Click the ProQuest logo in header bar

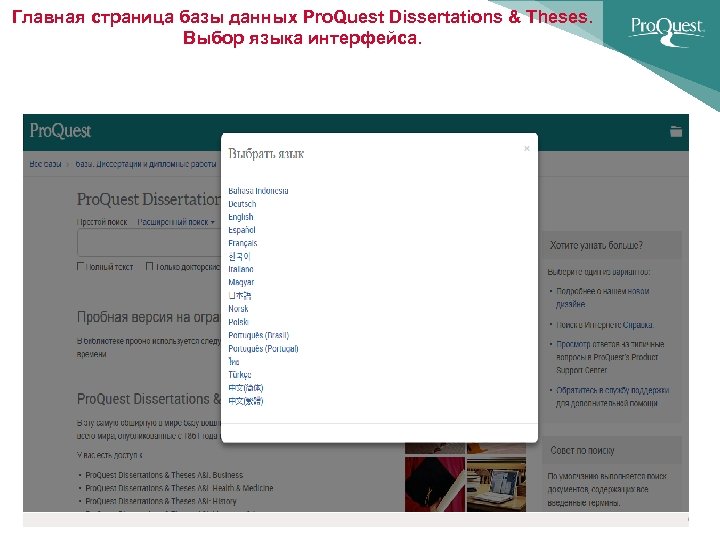[x=60, y=131]
